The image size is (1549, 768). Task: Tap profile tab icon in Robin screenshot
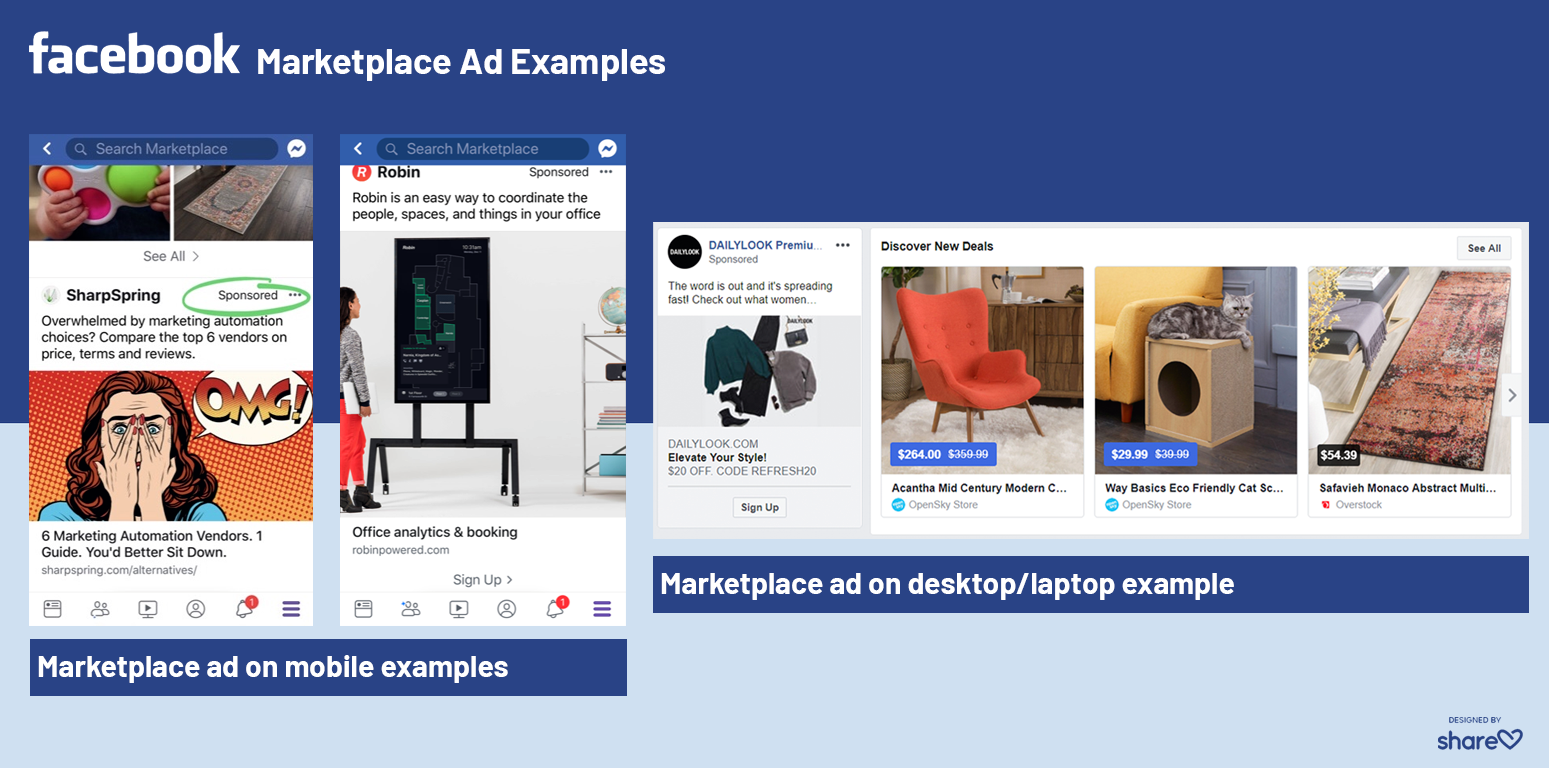tap(507, 608)
